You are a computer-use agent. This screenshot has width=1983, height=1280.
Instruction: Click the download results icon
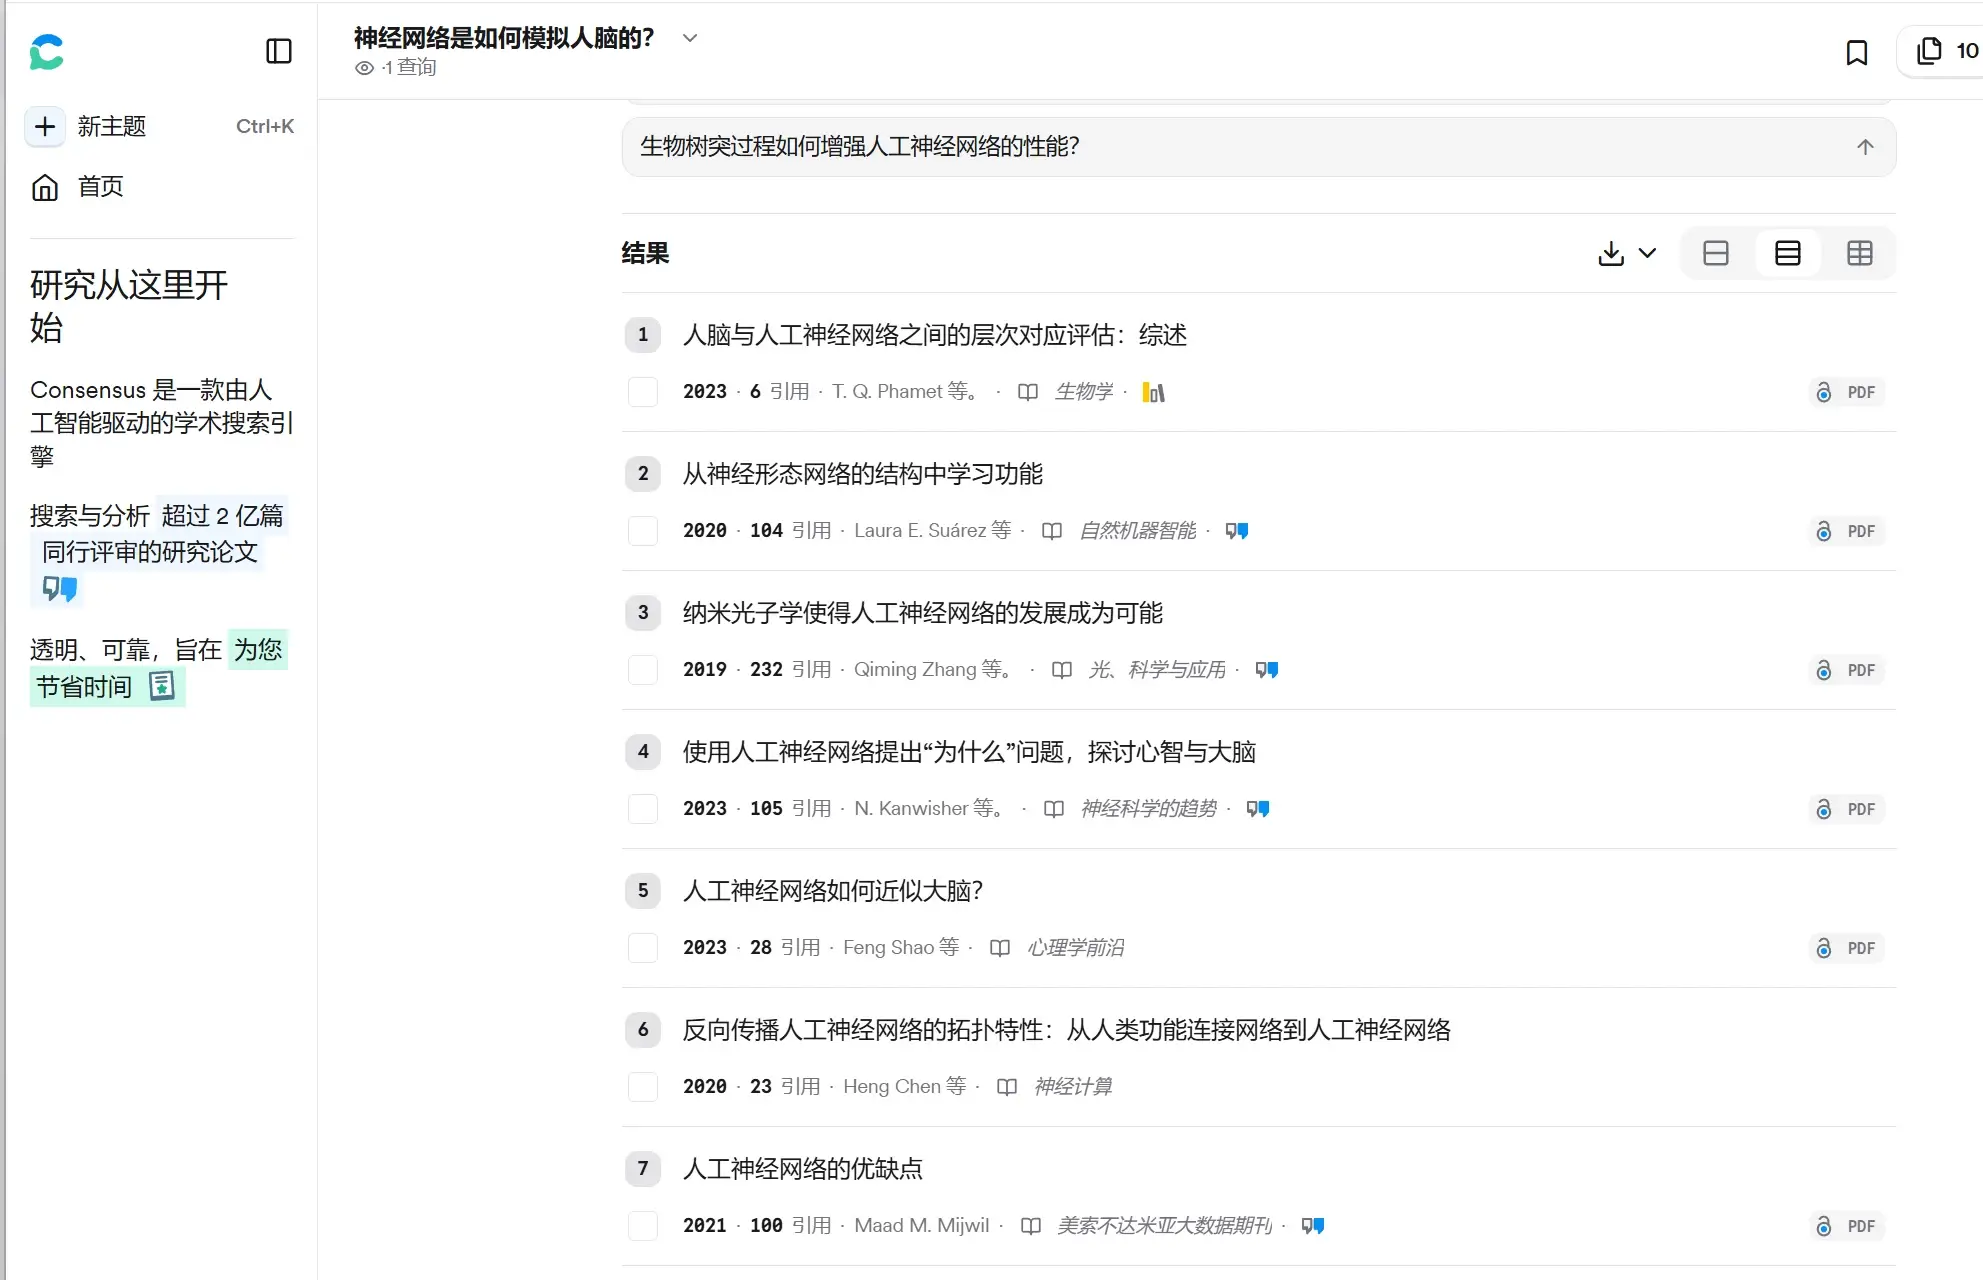[x=1610, y=254]
